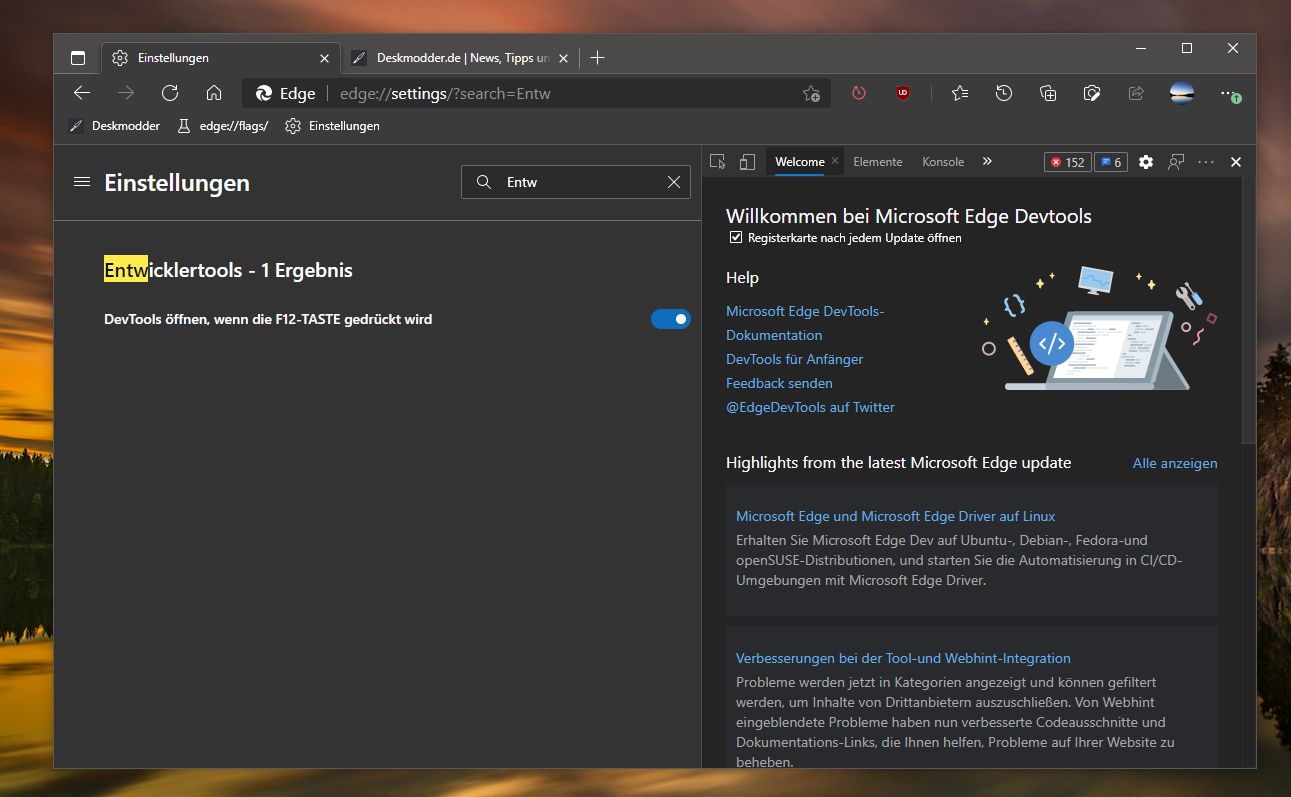The width and height of the screenshot is (1291, 797).
Task: Clear the settings search field
Action: coord(674,182)
